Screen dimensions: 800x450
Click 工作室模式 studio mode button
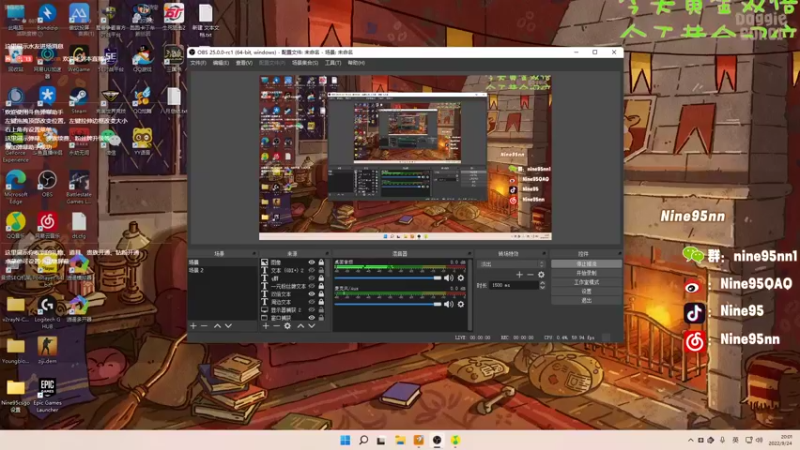click(586, 282)
